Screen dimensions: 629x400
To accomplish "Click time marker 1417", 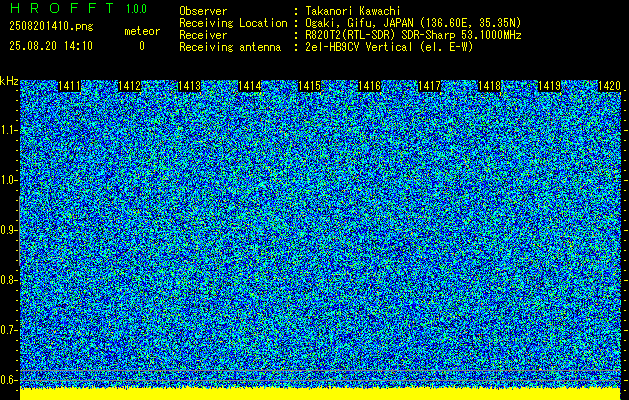I will tap(430, 86).
